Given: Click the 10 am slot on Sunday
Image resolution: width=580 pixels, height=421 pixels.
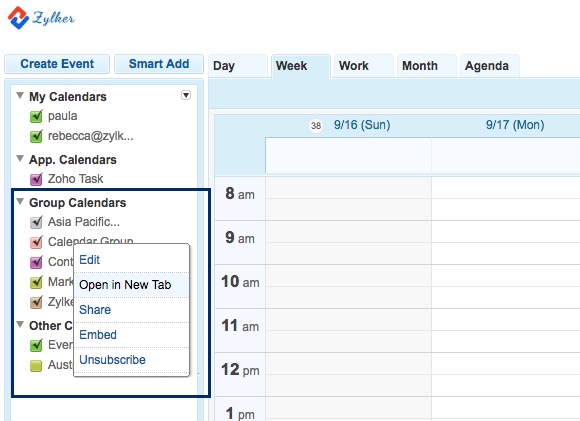Looking at the screenshot, I should coord(348,286).
